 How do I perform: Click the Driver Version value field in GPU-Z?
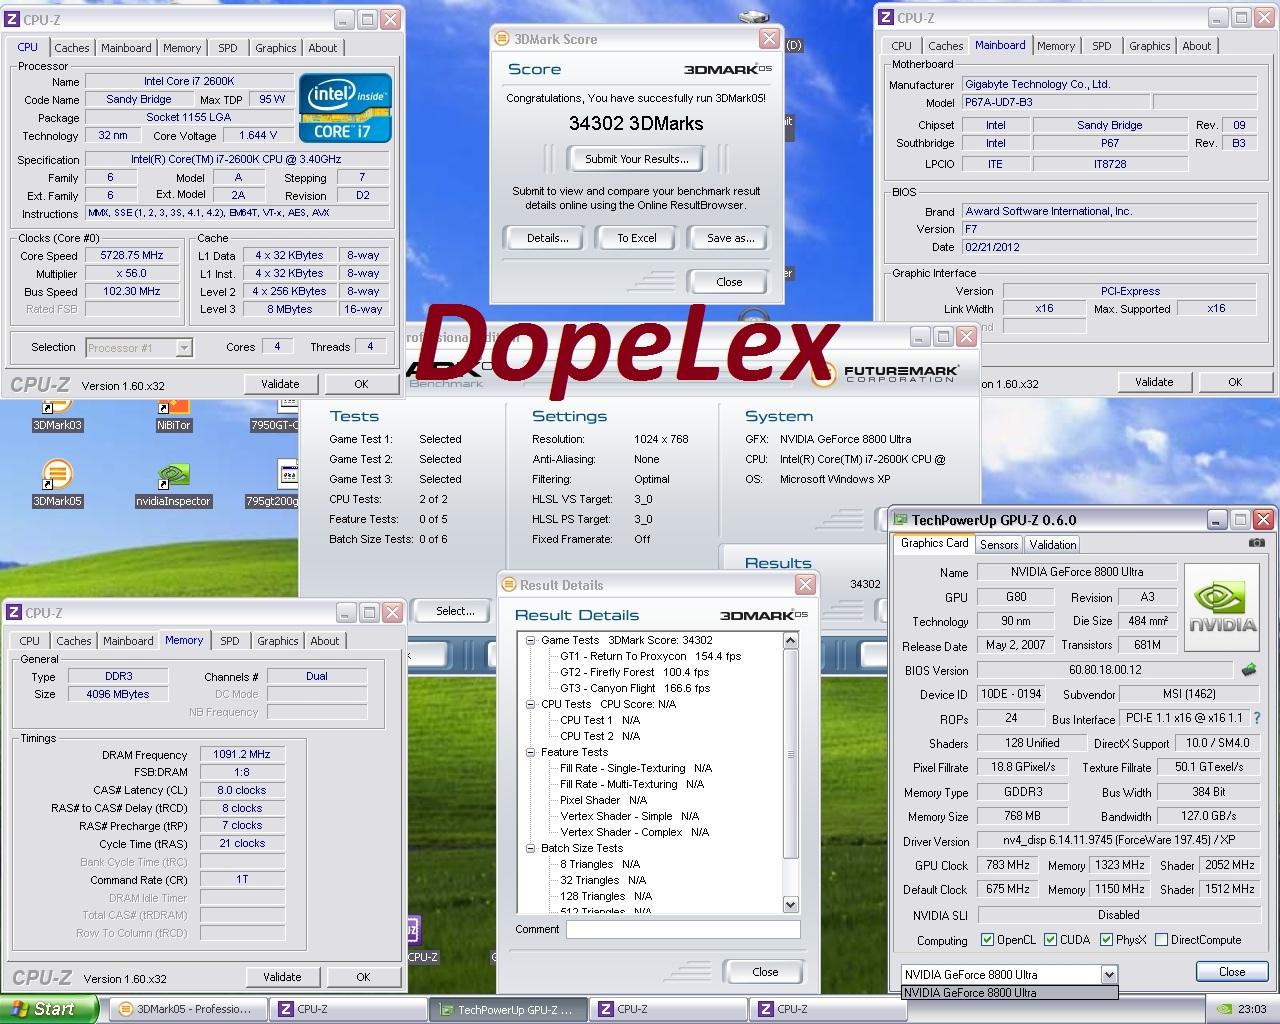tap(1118, 841)
